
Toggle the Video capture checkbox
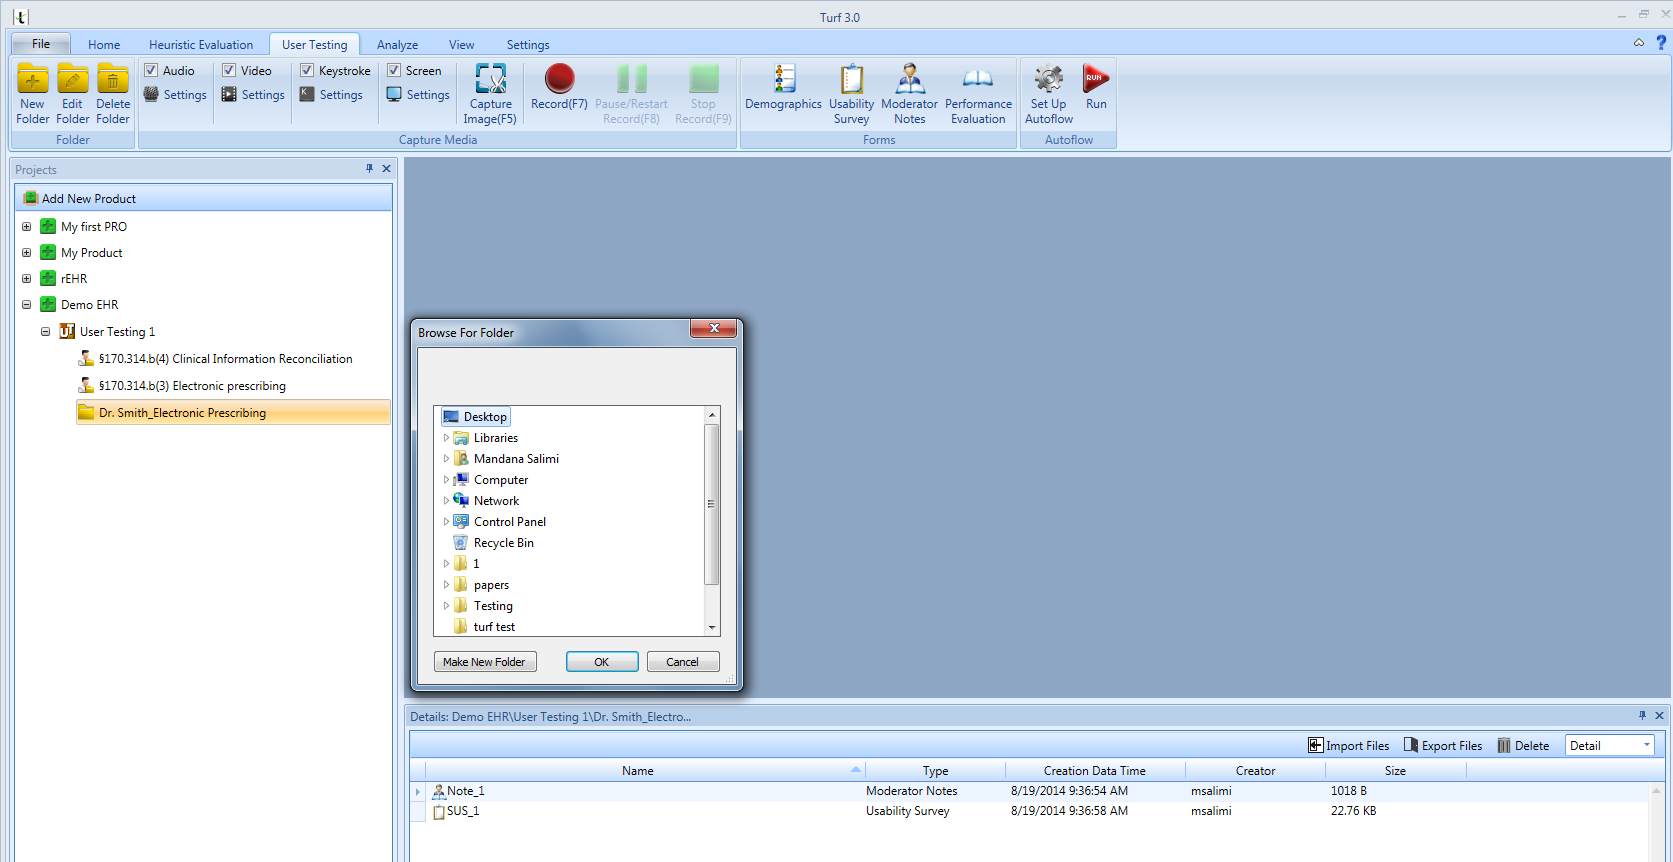(229, 70)
